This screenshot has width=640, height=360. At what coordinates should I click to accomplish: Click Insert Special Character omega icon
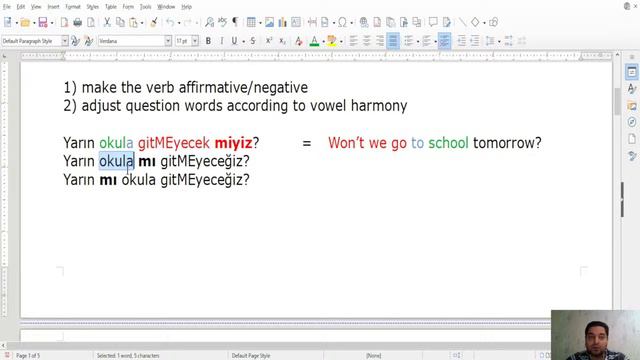342,22
